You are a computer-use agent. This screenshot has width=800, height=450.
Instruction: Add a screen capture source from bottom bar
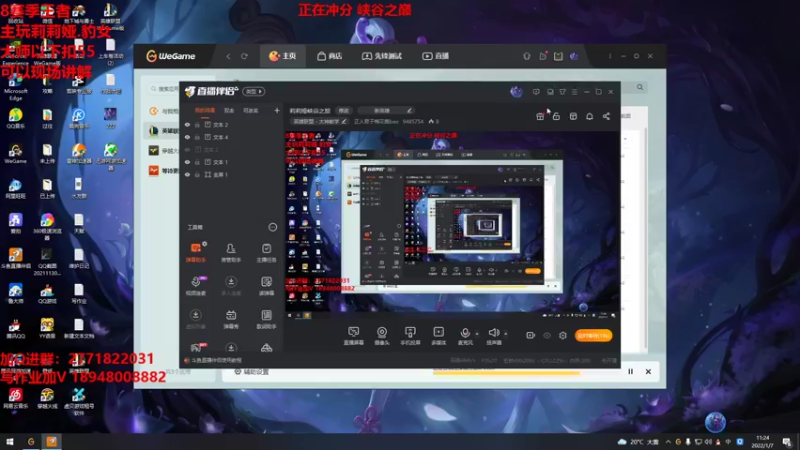click(354, 336)
